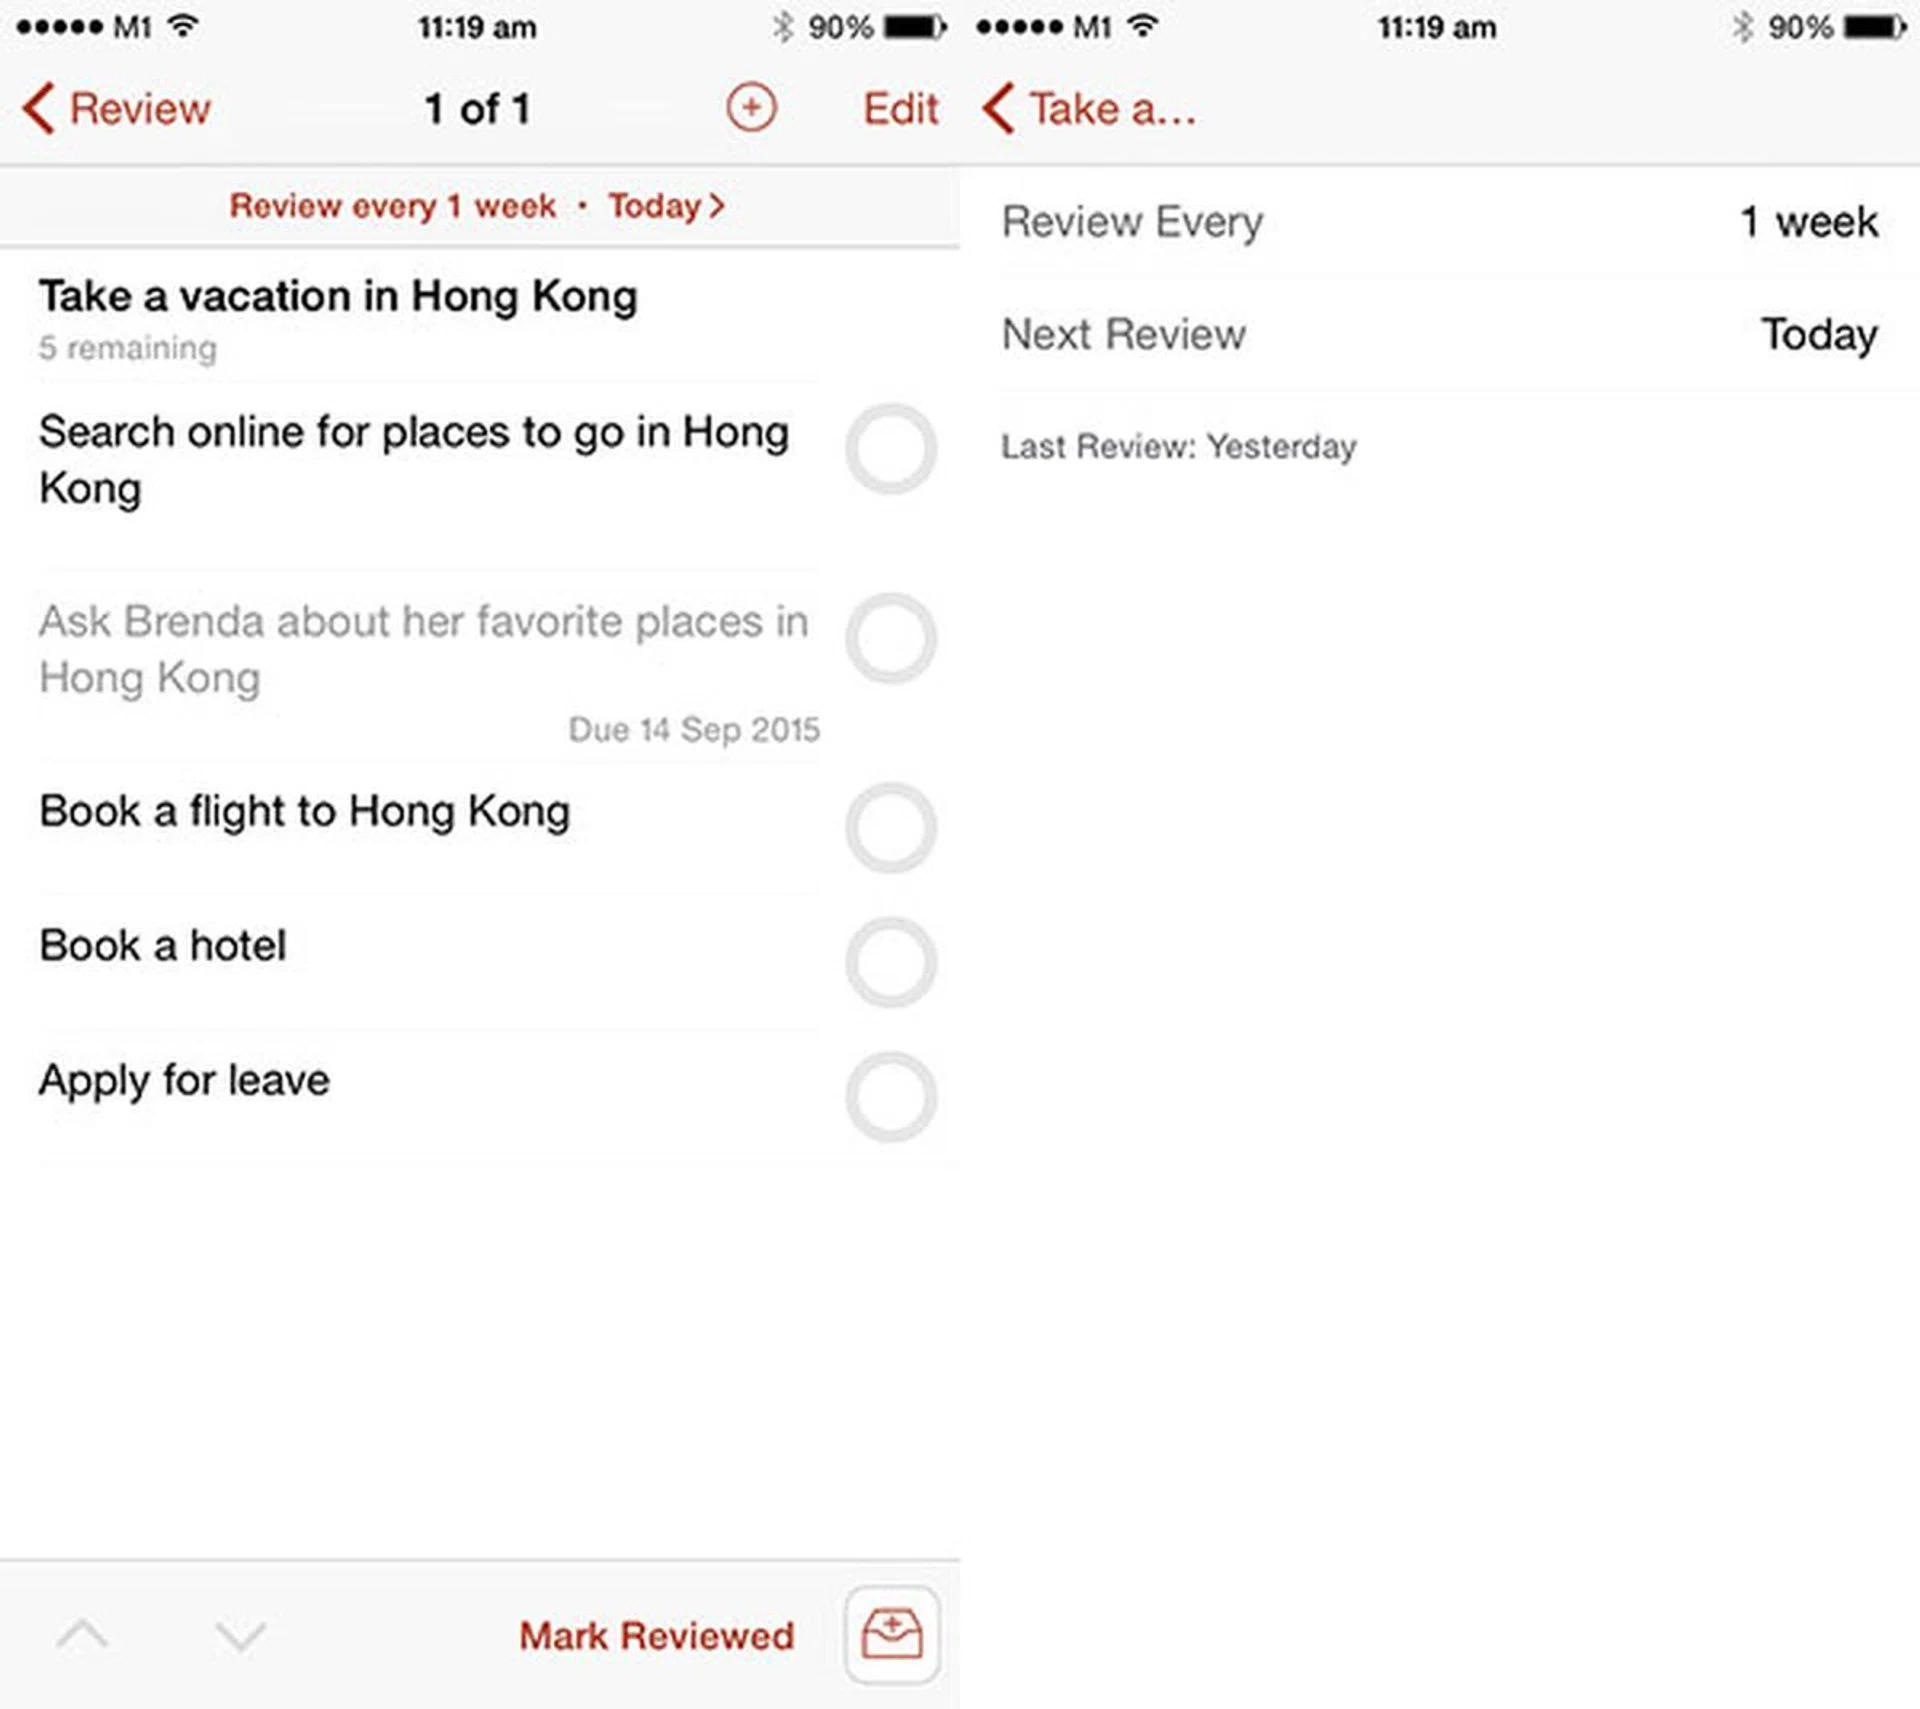Tap the back chevron next to Review
The width and height of the screenshot is (1920, 1709).
pyautogui.click(x=38, y=108)
